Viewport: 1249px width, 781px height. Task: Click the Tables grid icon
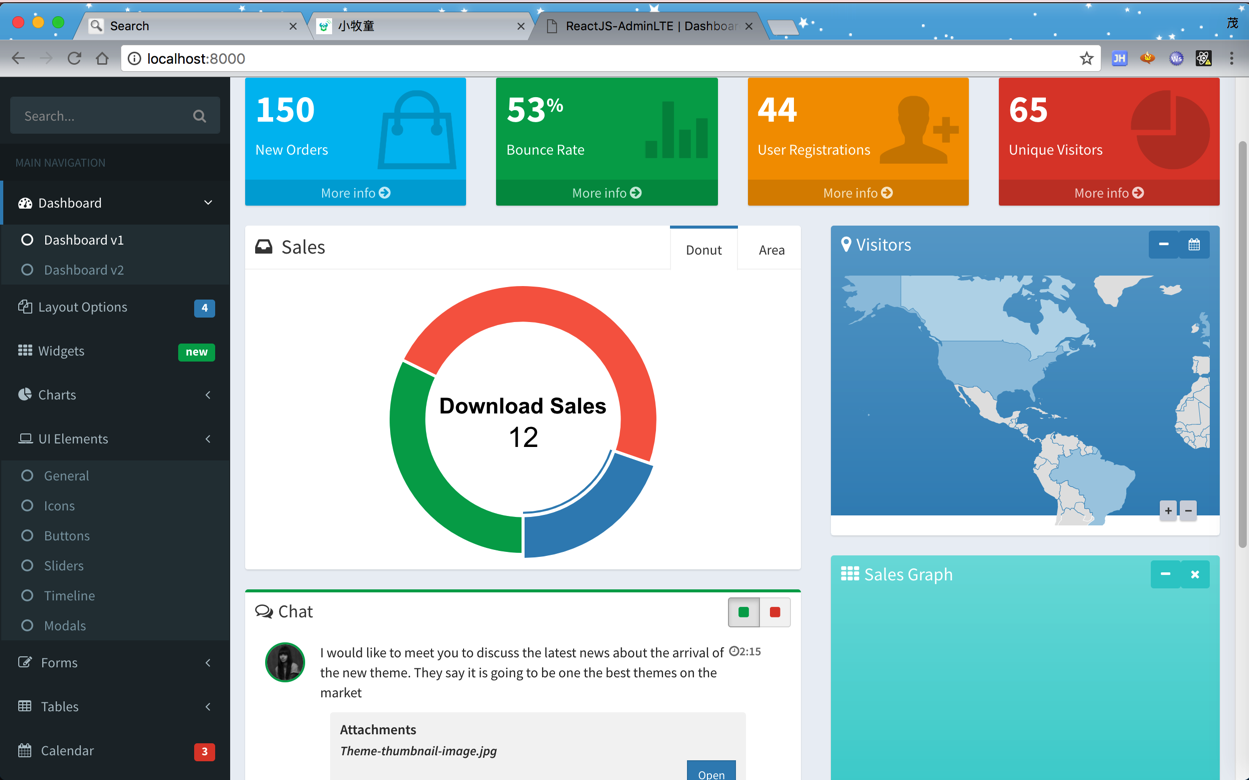(x=25, y=706)
